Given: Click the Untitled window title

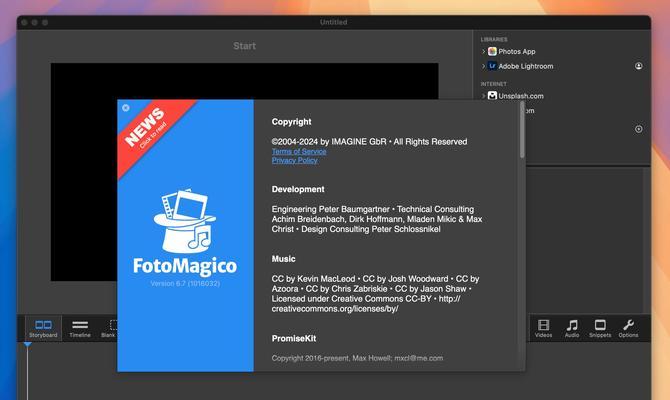Looking at the screenshot, I should tap(333, 22).
